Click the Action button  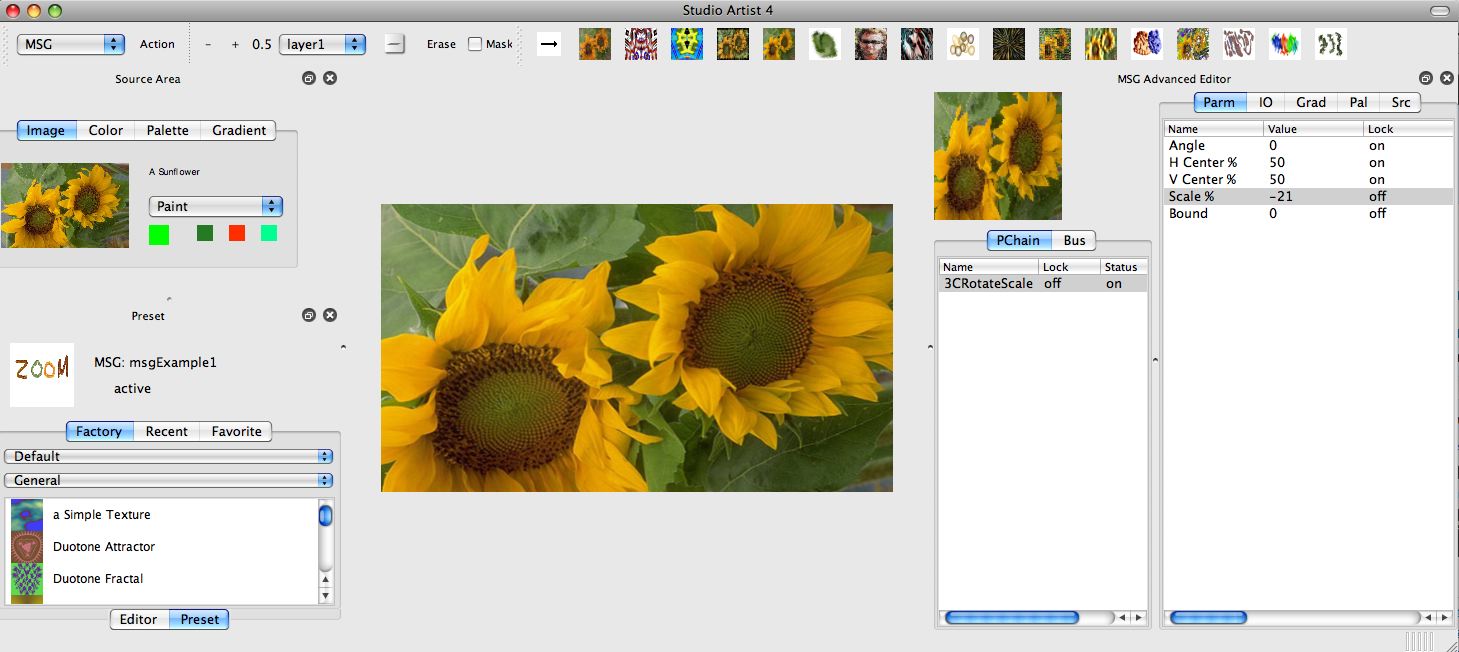157,44
